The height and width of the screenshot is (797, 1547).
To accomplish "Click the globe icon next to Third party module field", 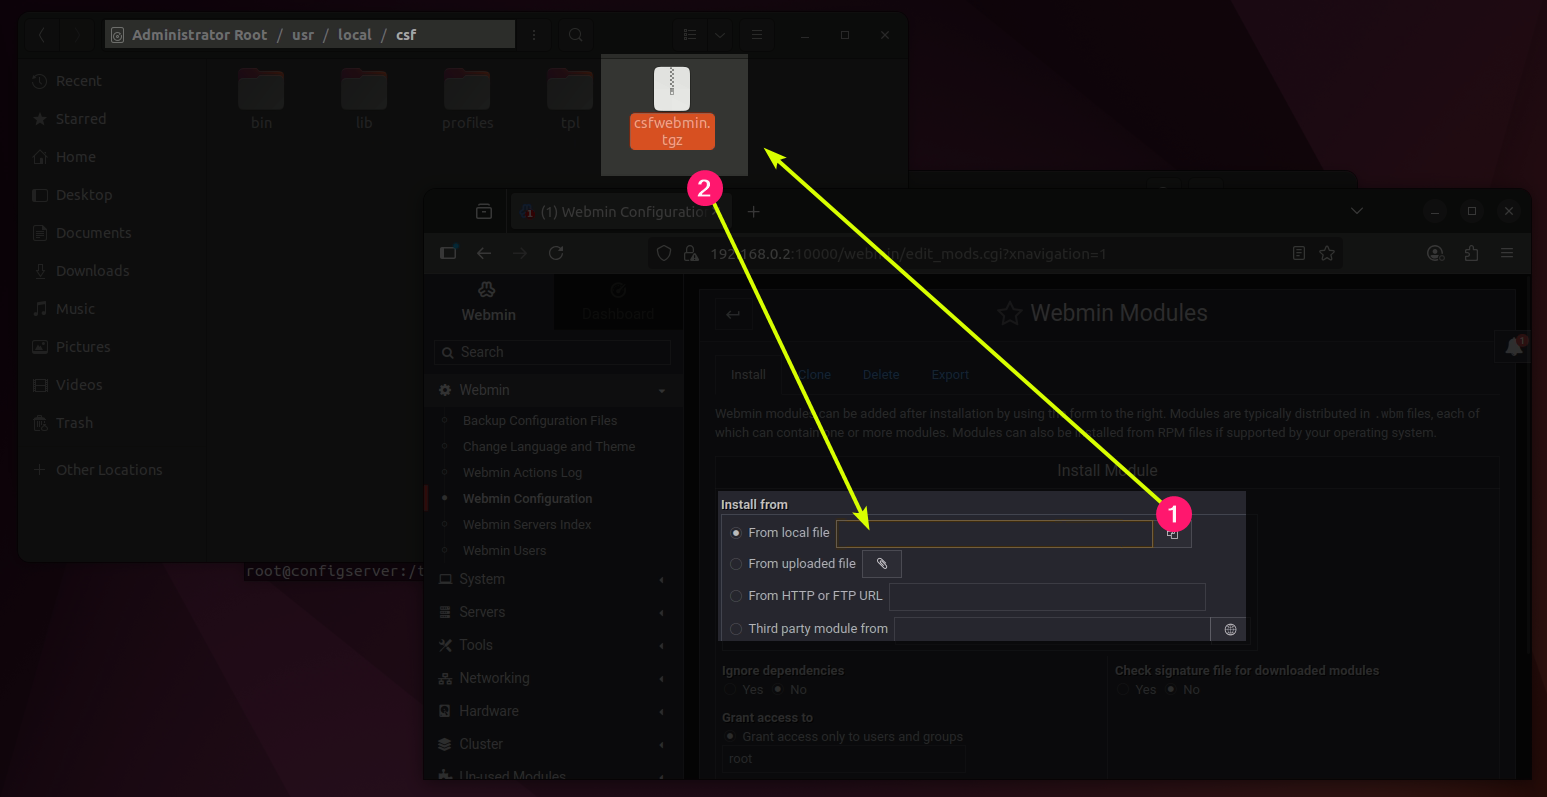I will [1229, 629].
